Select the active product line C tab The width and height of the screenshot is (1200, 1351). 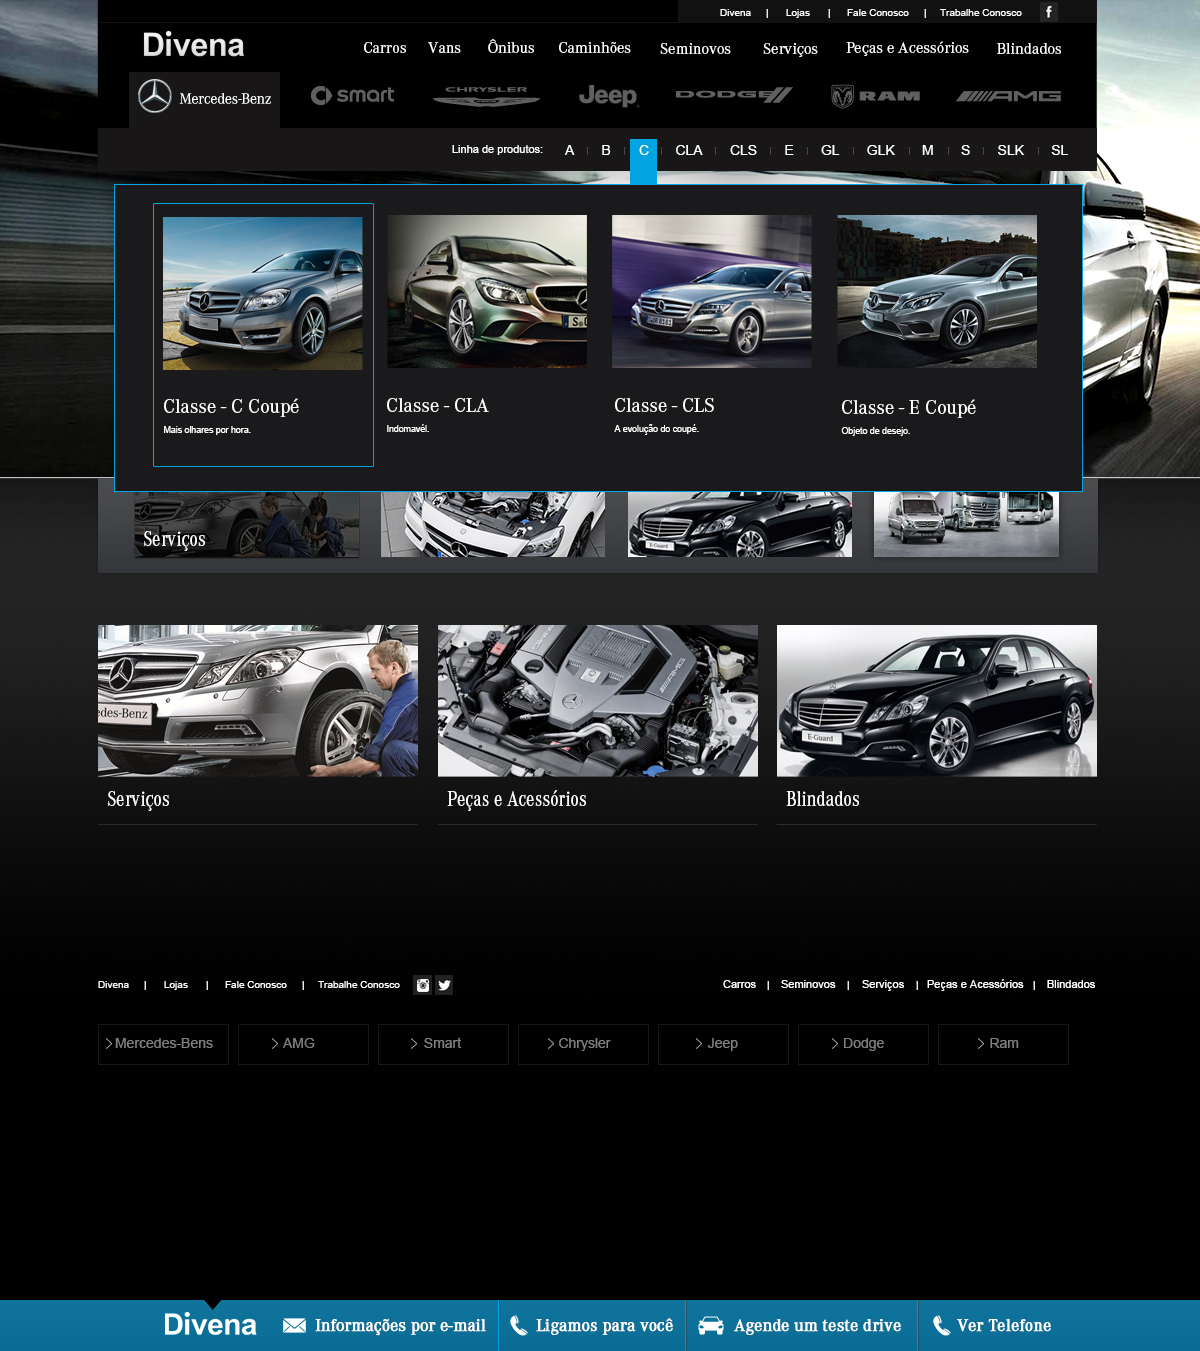pos(643,161)
